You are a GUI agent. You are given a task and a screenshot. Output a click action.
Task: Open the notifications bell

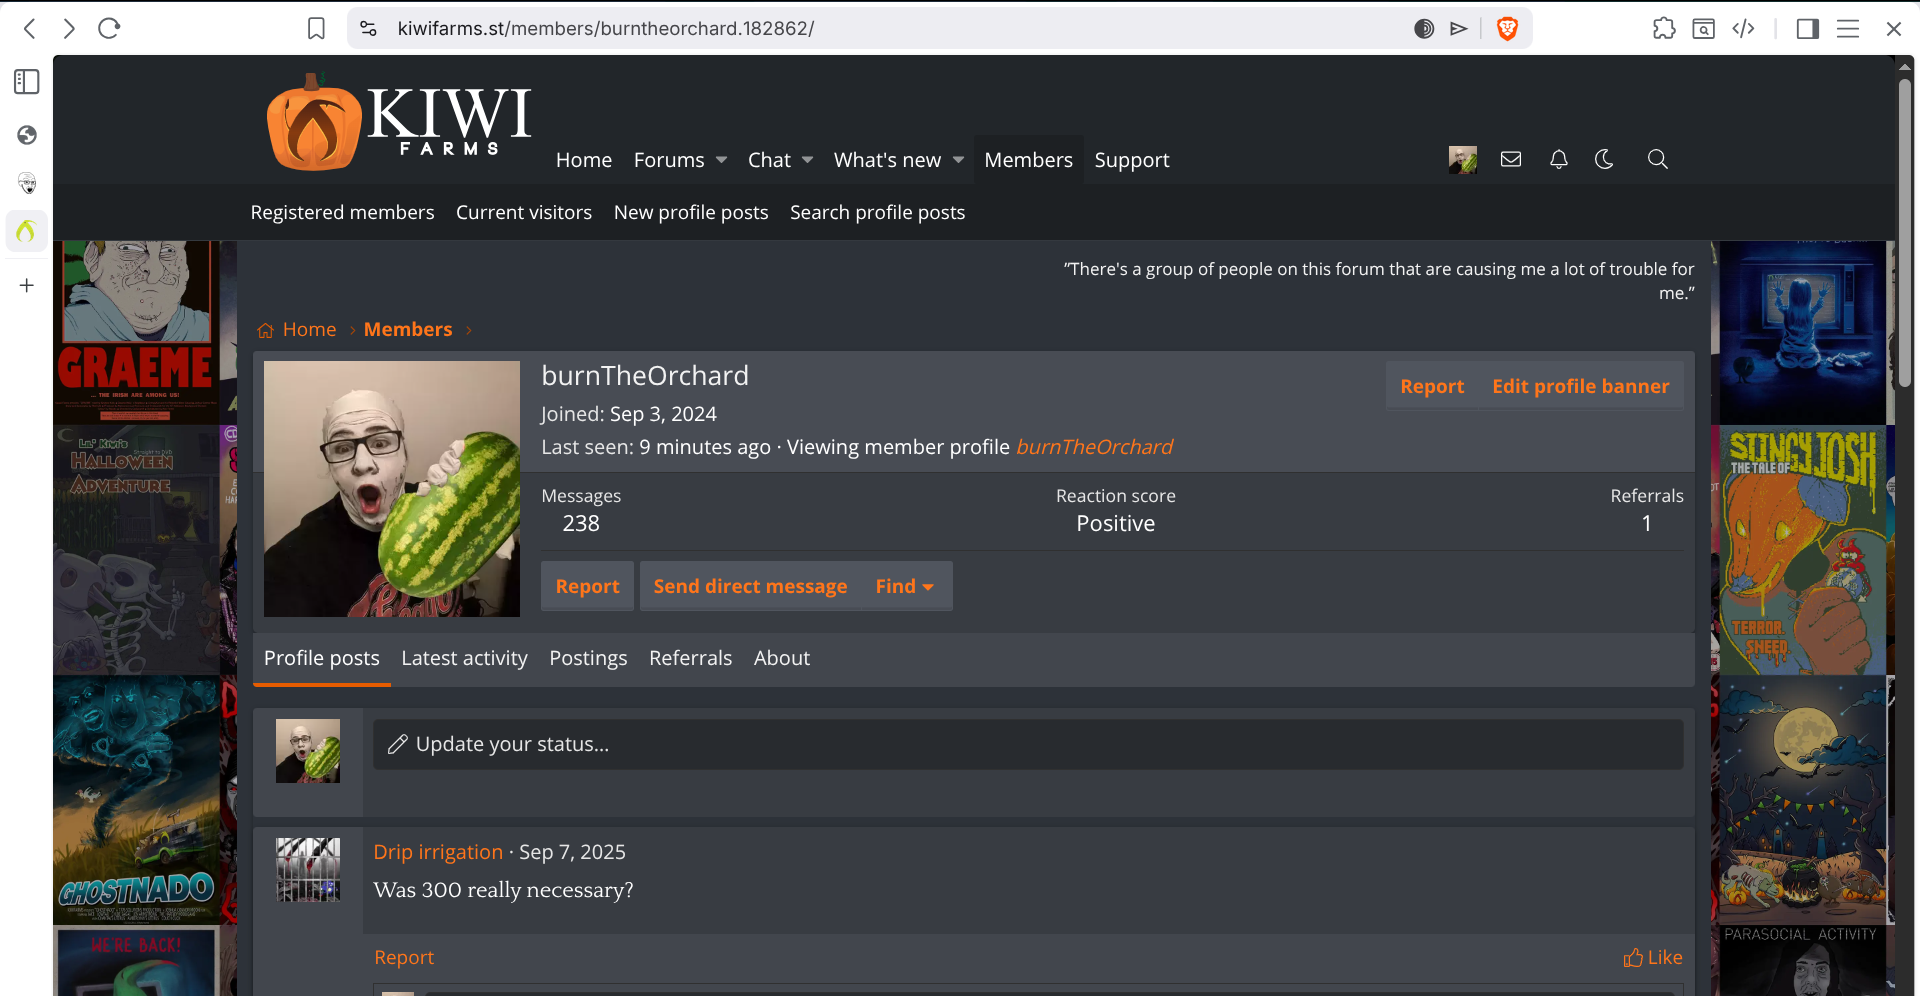1558,159
